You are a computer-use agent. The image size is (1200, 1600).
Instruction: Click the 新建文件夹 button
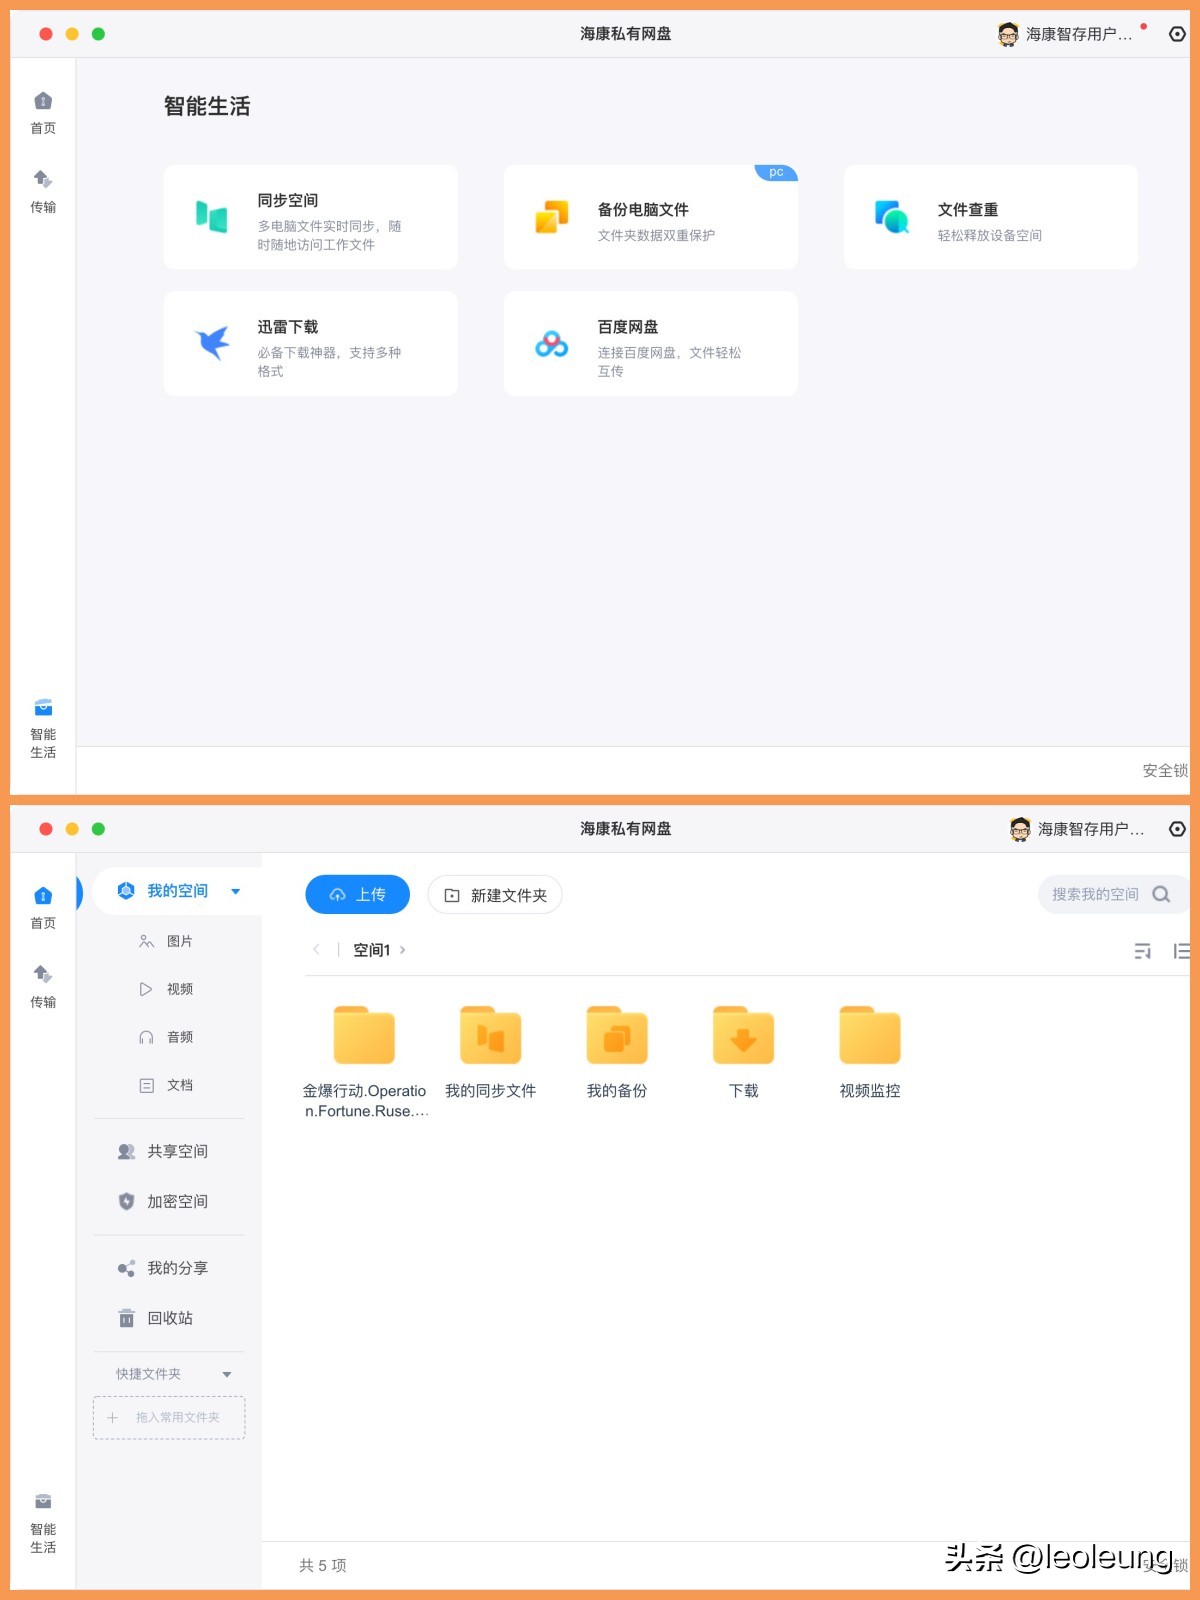[495, 894]
